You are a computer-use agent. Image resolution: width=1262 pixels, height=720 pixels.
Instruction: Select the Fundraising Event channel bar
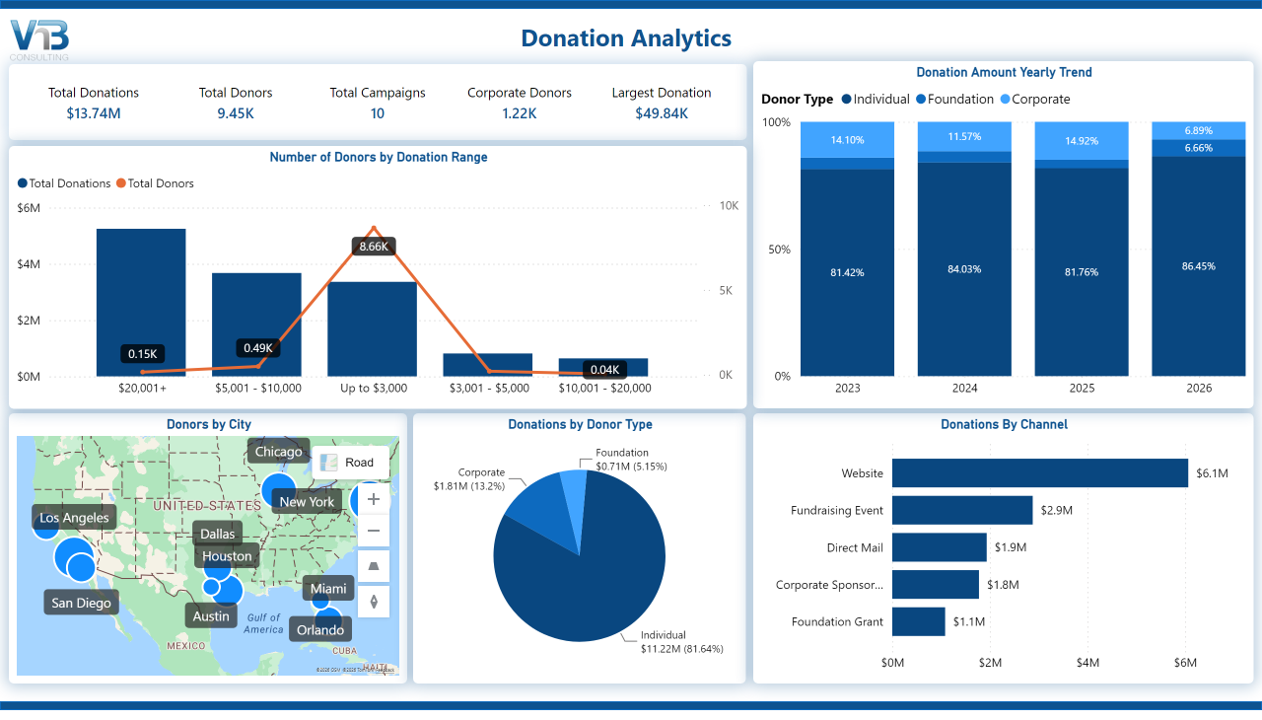(962, 510)
